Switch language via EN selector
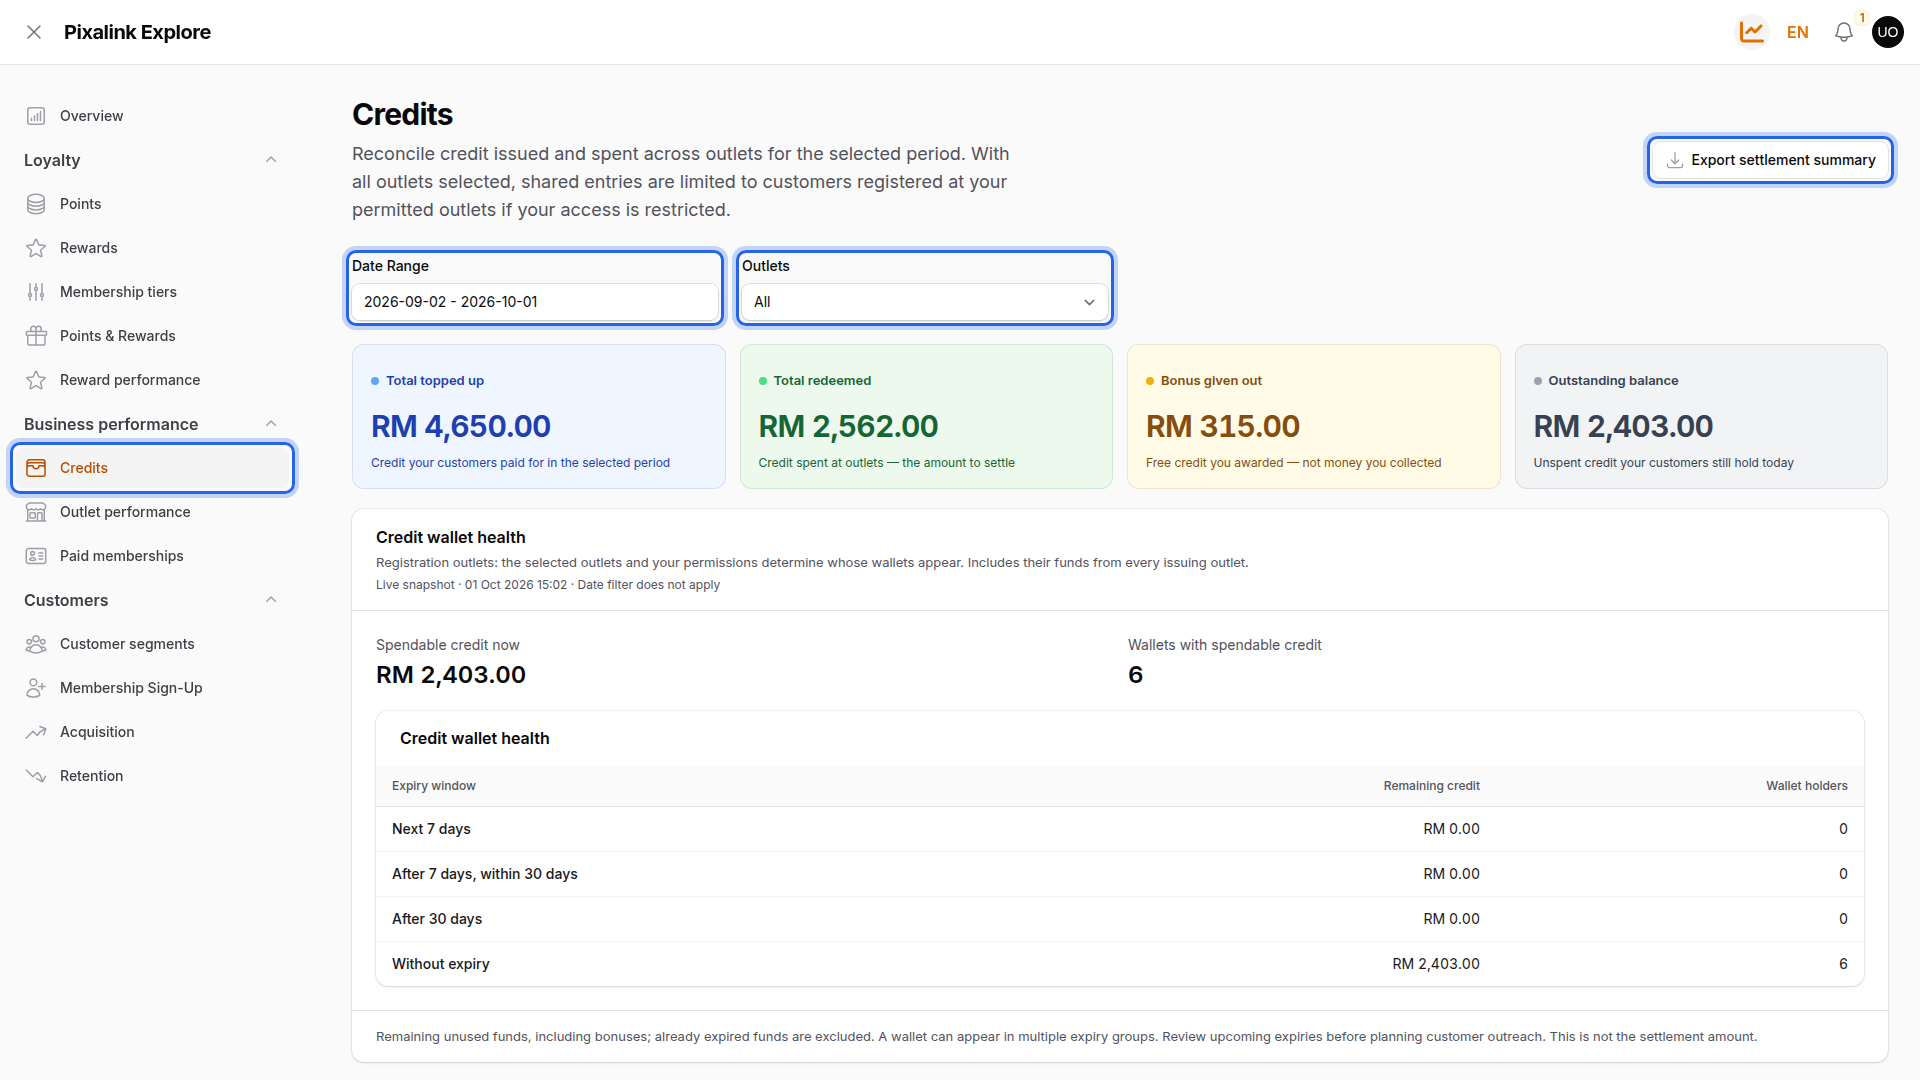Screen dimensions: 1920x1080 tap(1797, 32)
